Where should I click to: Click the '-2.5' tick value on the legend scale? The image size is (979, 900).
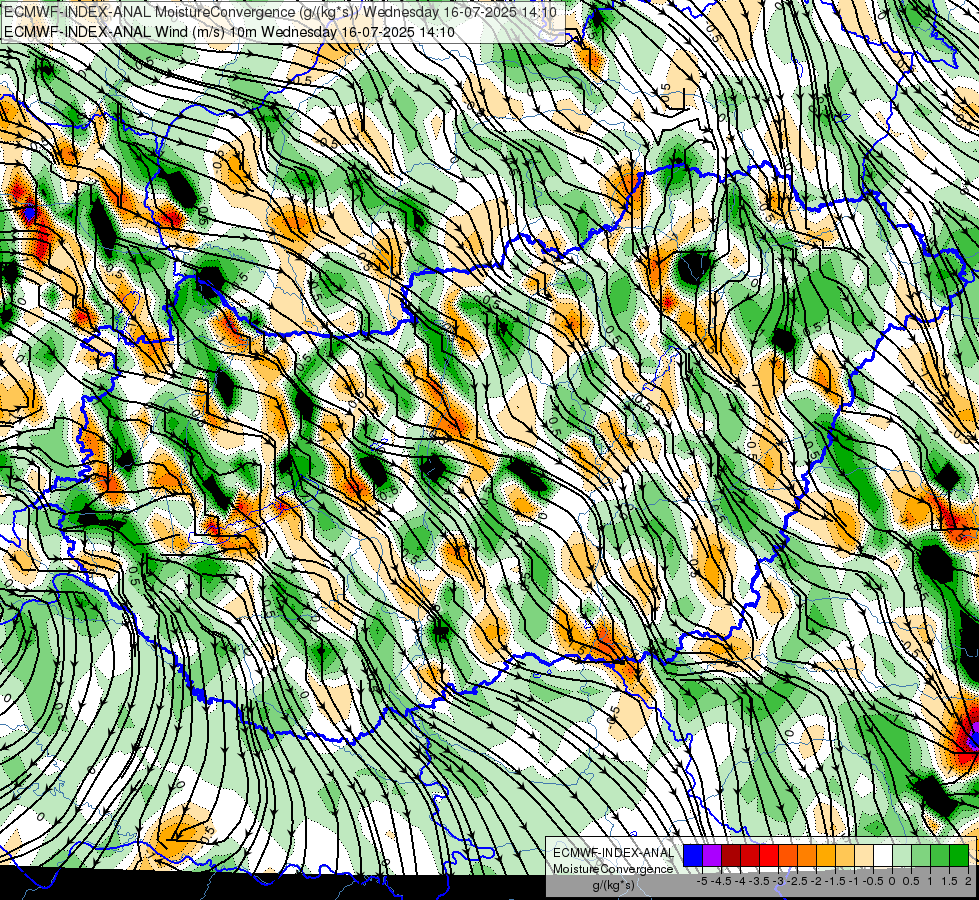(x=797, y=881)
